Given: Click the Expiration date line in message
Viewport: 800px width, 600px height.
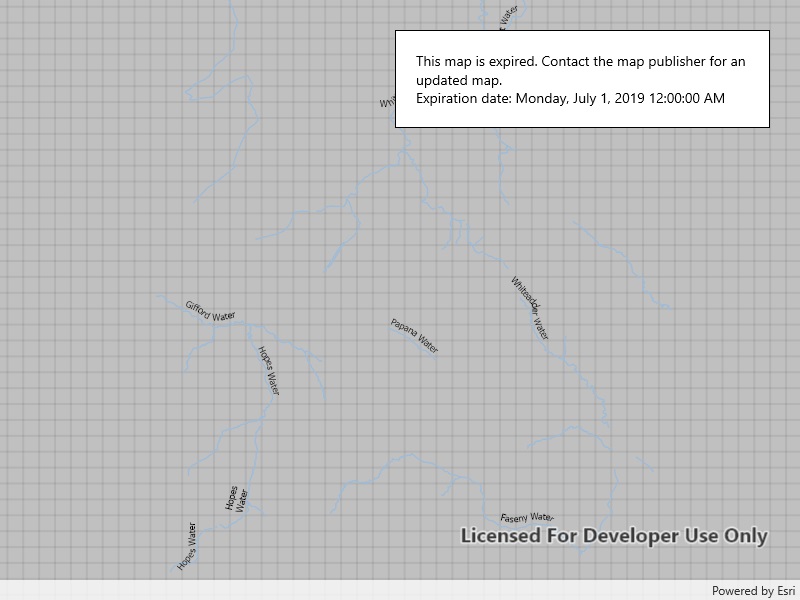Looking at the screenshot, I should coord(570,98).
